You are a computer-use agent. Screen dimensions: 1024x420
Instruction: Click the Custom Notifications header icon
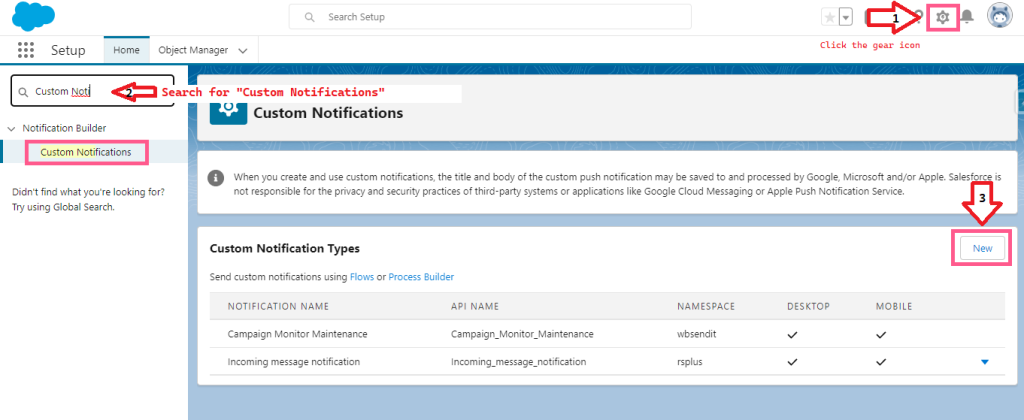point(228,112)
